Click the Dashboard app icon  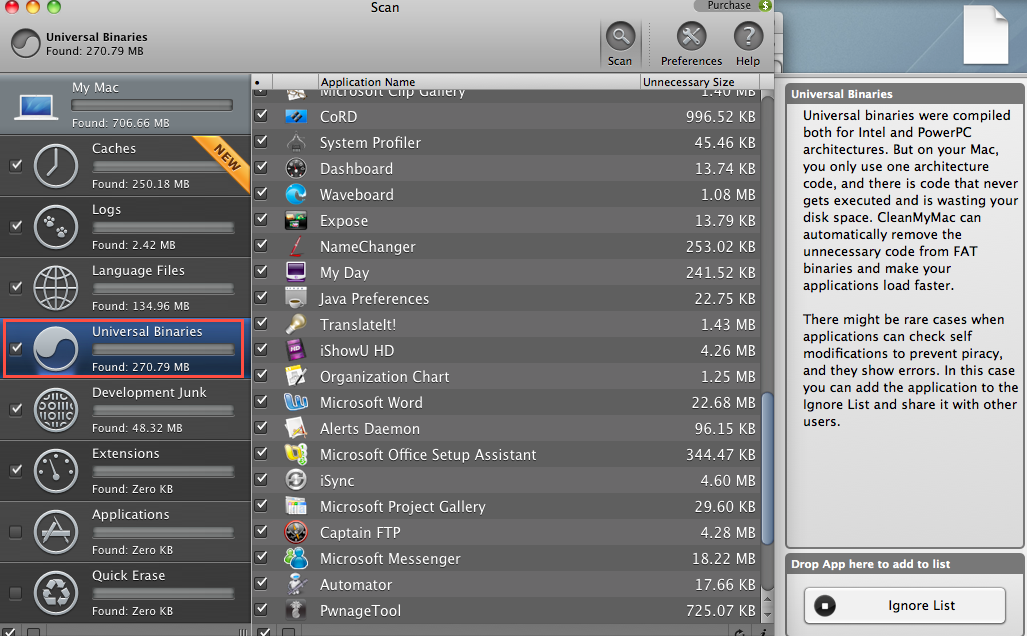296,168
